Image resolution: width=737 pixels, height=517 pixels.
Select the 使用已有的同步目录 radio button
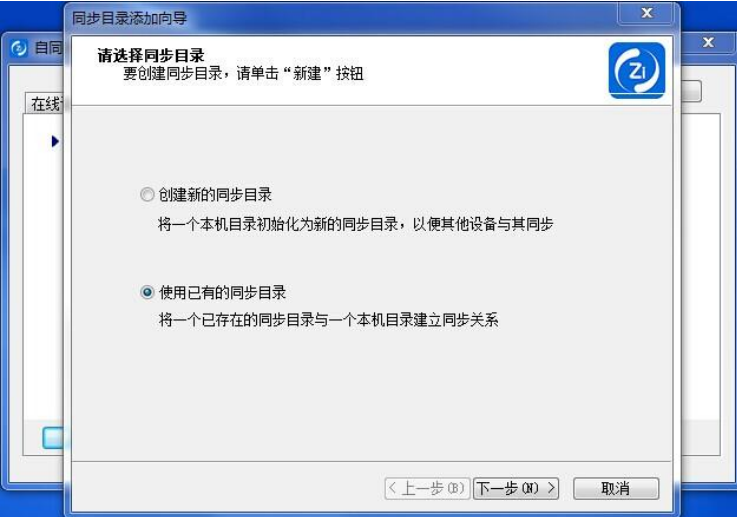coord(147,292)
